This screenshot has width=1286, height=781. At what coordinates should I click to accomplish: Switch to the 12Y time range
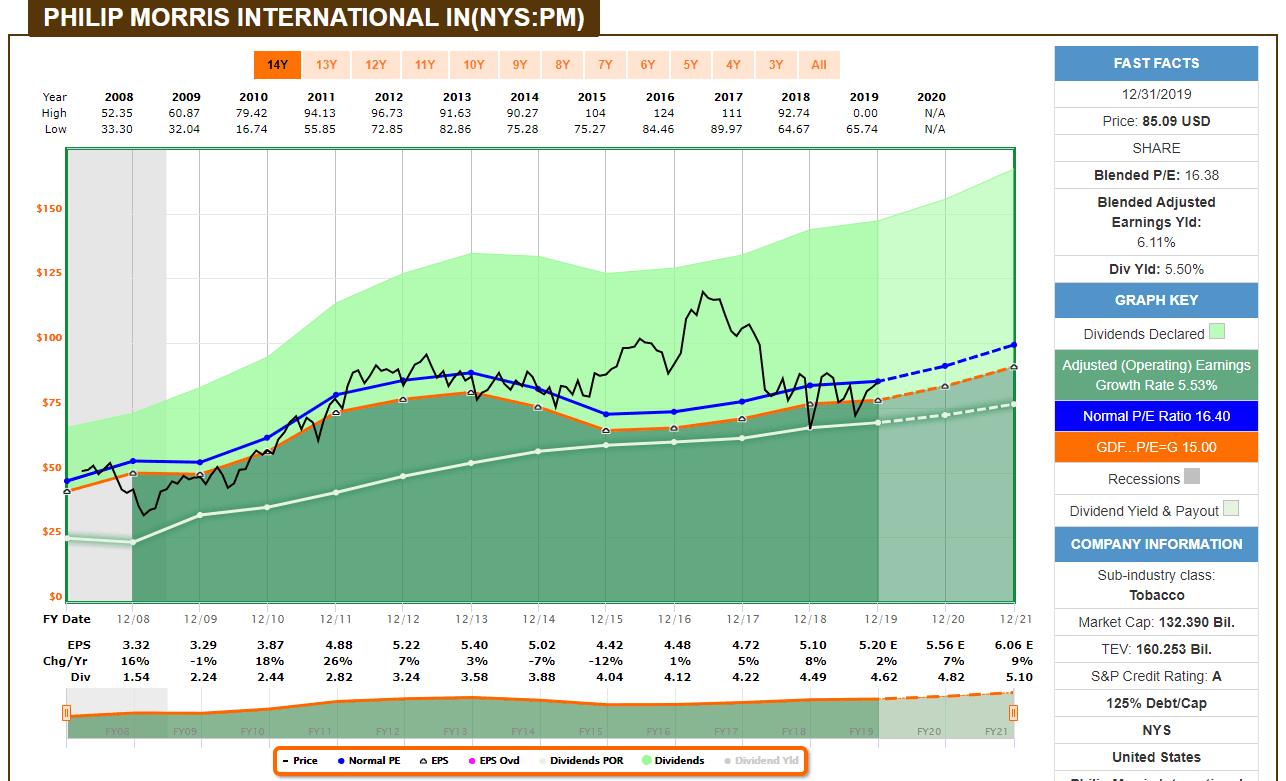[376, 65]
